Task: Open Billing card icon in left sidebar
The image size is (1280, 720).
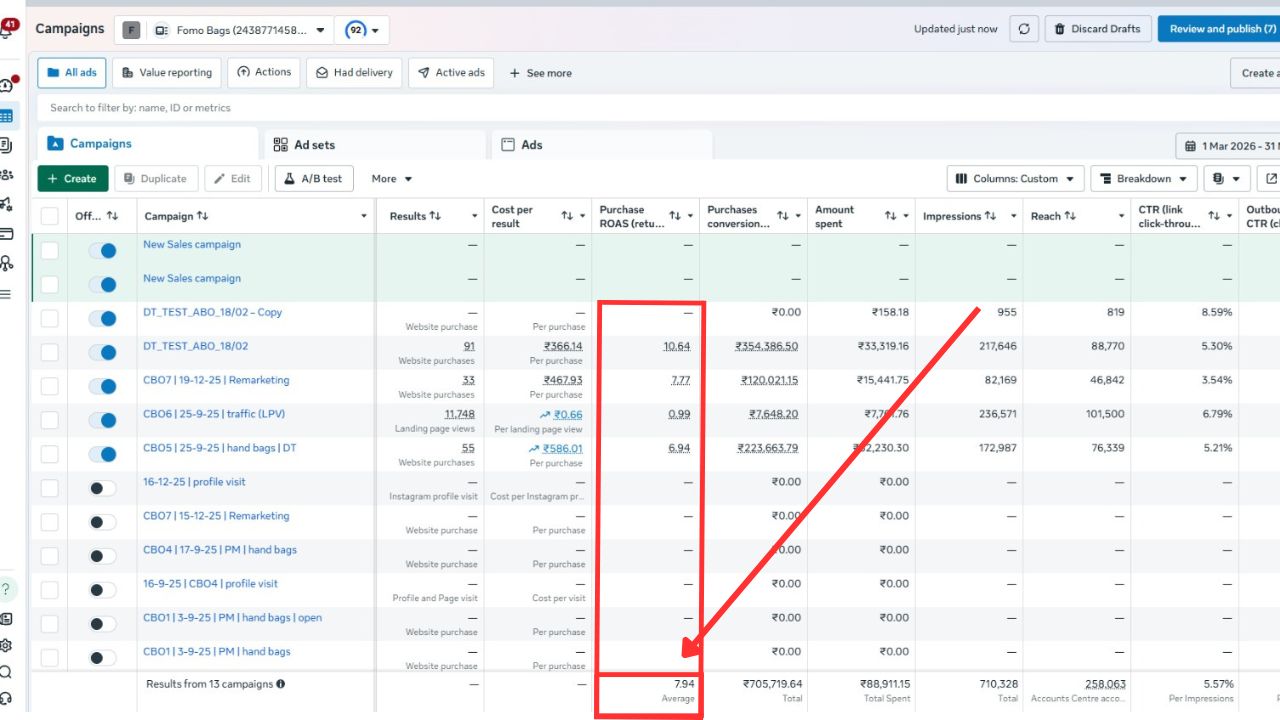Action: pyautogui.click(x=7, y=234)
